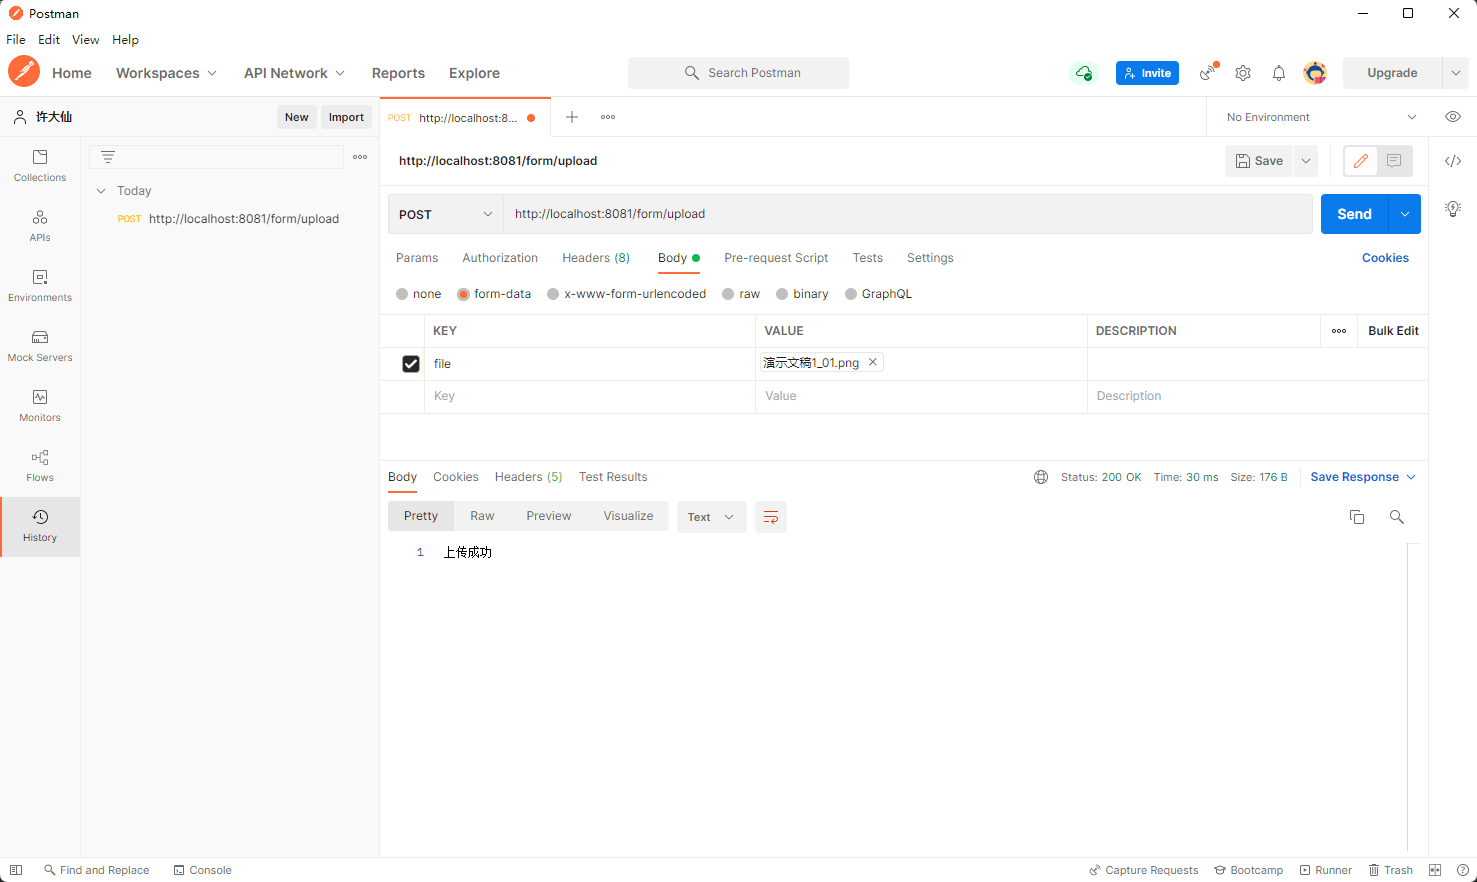
Task: Select the none body type radio
Action: coord(402,294)
